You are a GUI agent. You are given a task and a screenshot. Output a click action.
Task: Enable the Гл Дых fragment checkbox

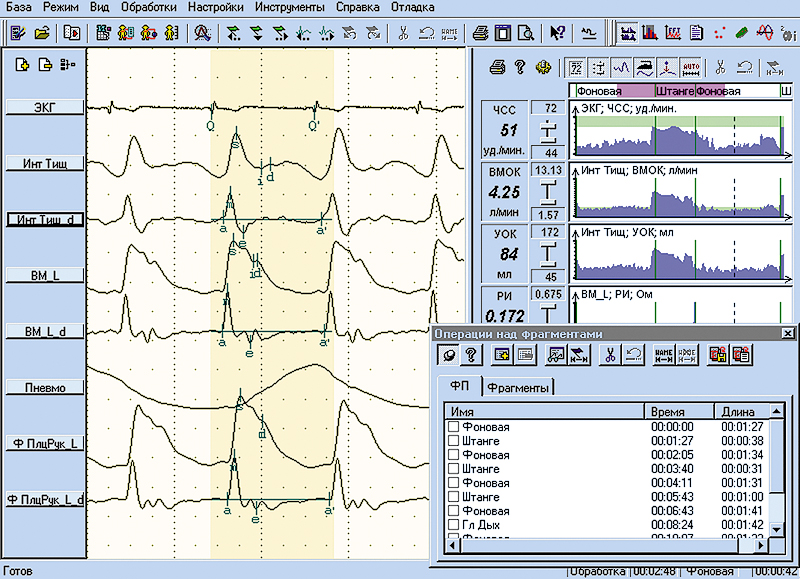point(454,525)
